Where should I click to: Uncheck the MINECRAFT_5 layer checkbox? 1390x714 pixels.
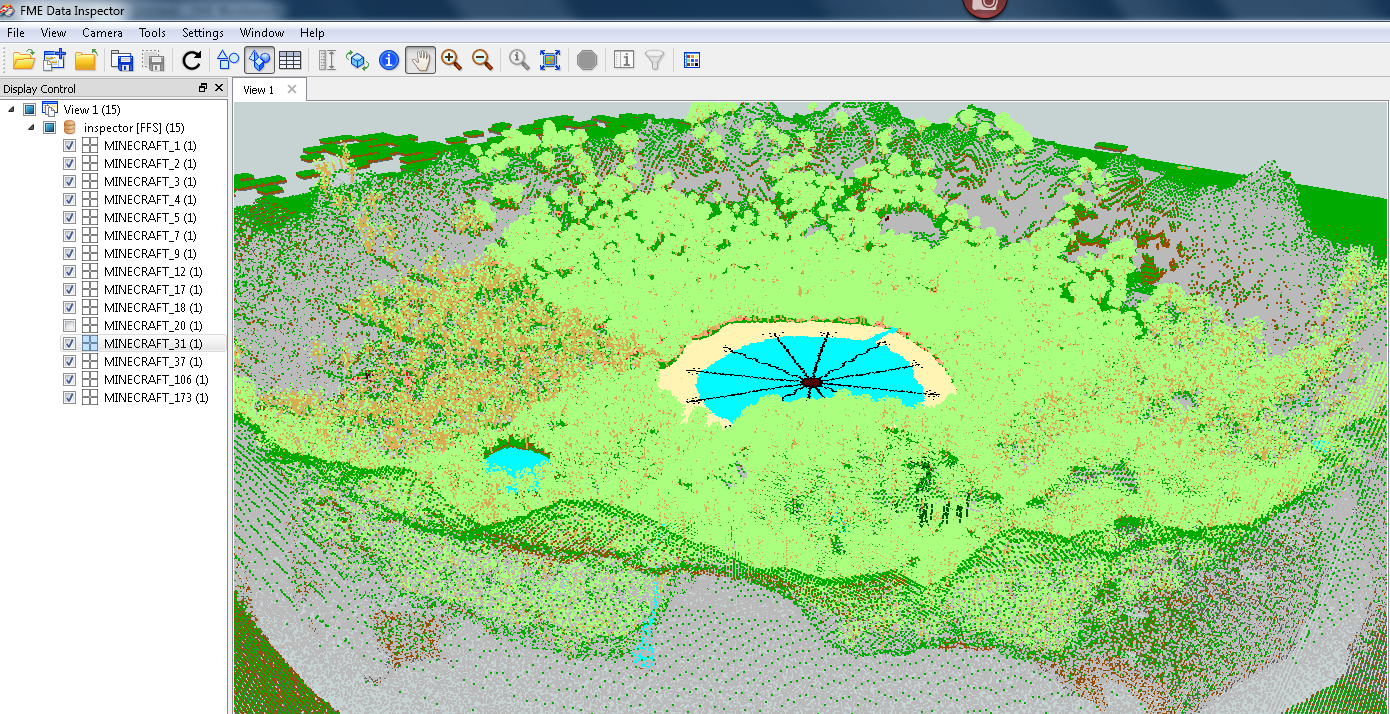(x=69, y=217)
